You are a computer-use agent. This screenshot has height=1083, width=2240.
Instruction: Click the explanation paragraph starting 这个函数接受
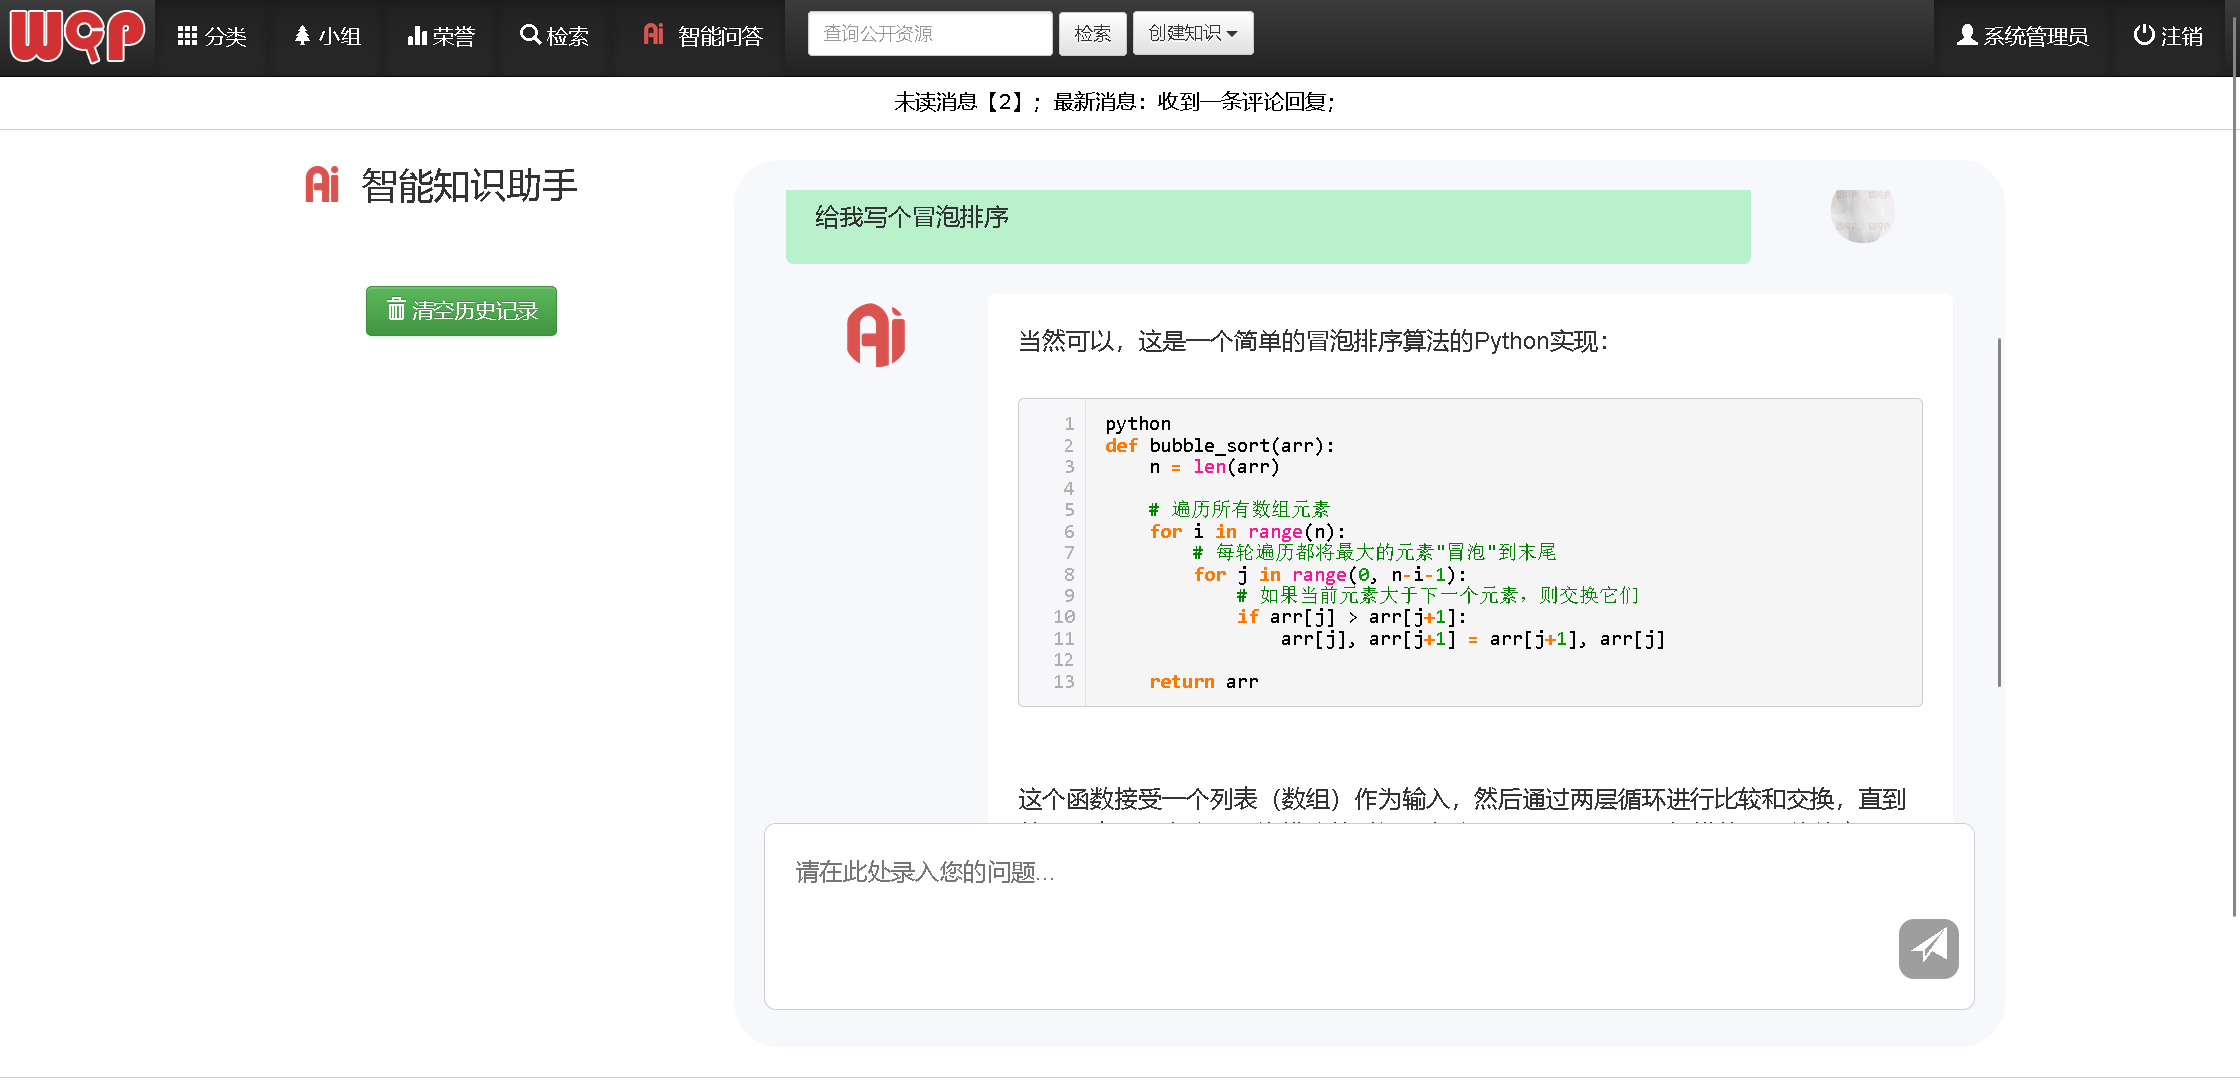pyautogui.click(x=1462, y=800)
